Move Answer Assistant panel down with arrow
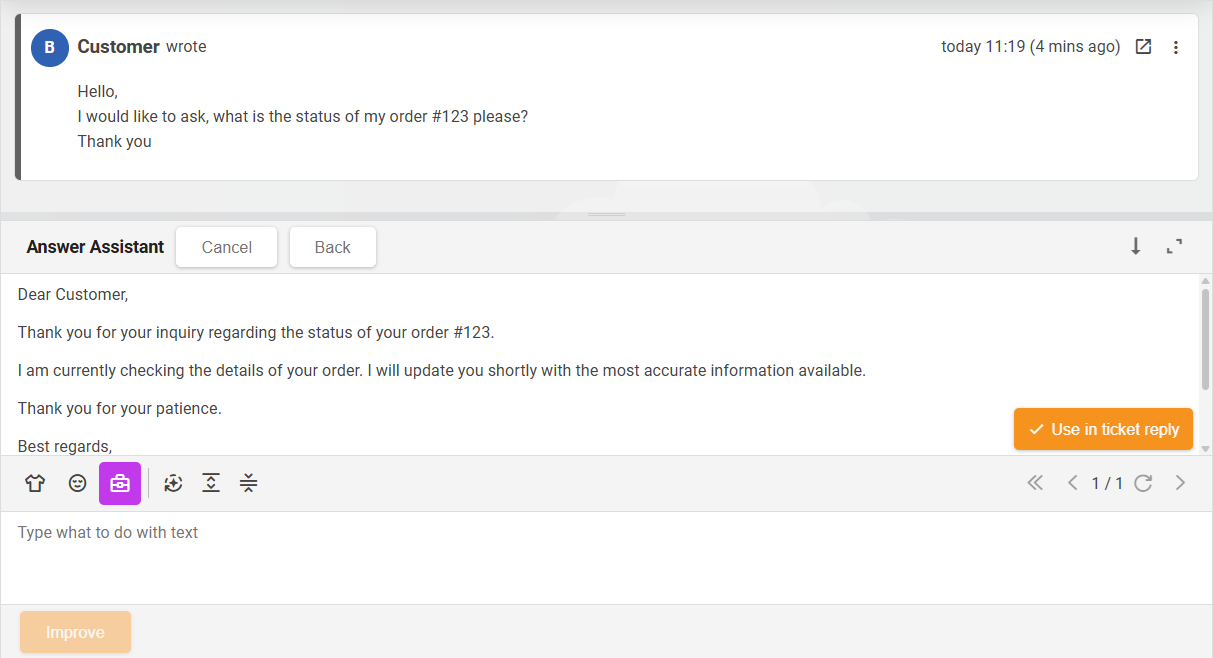 1136,247
